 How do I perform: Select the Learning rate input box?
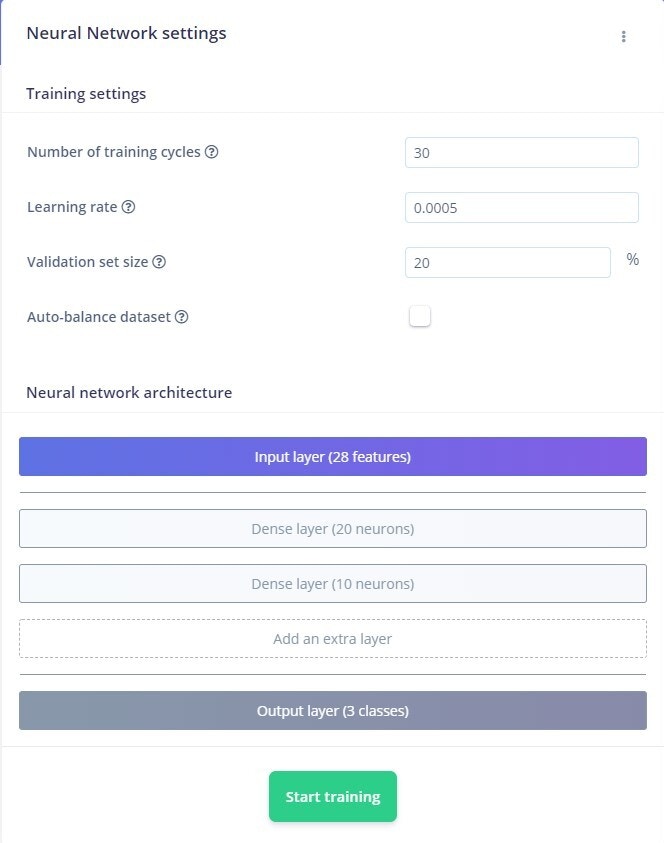[x=522, y=208]
